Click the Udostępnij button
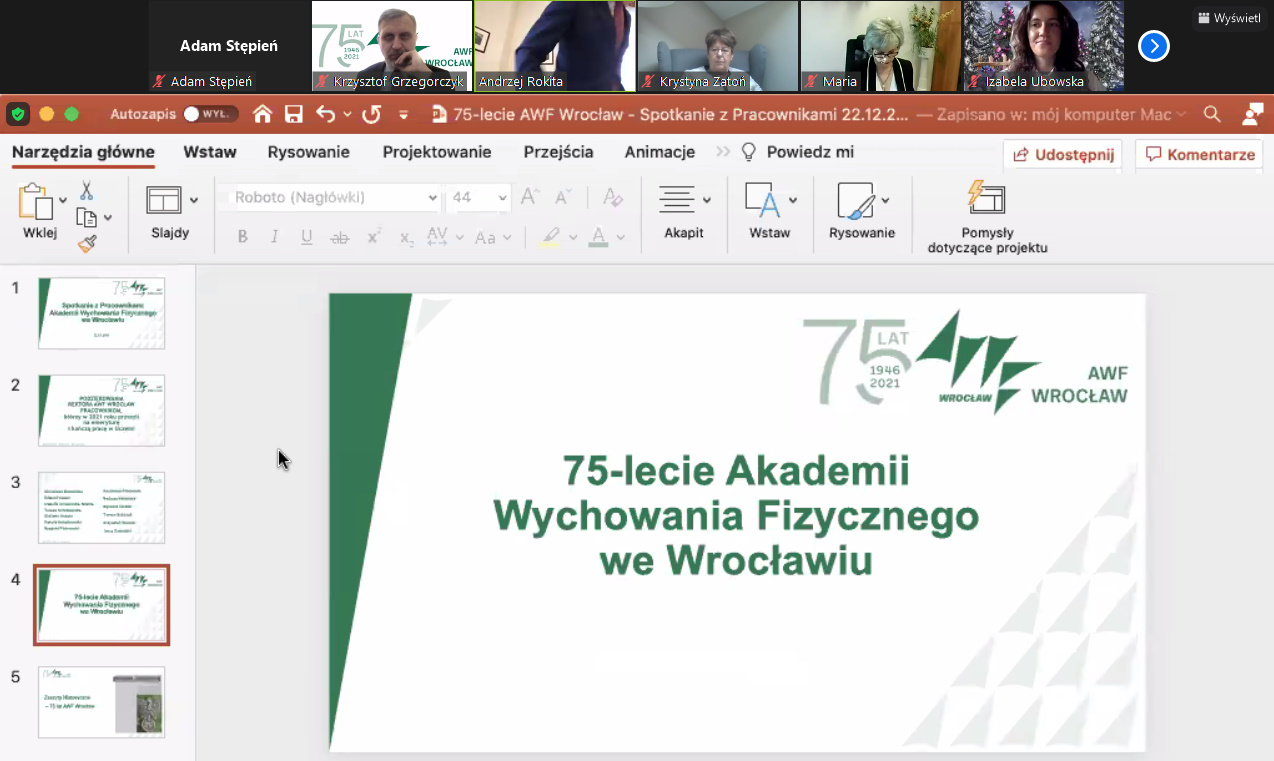The image size is (1274, 761). tap(1062, 155)
